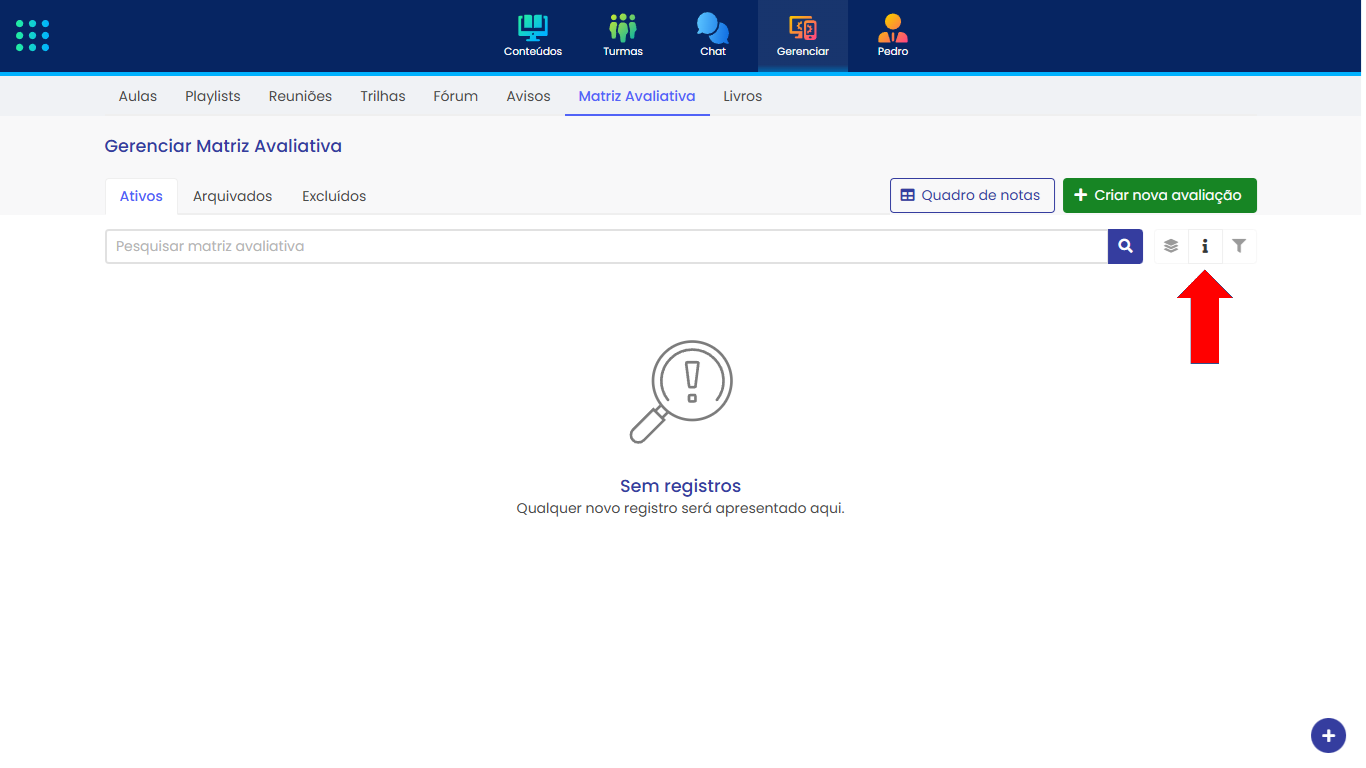The height and width of the screenshot is (768, 1366).
Task: Open the Avisos tab
Action: (529, 96)
